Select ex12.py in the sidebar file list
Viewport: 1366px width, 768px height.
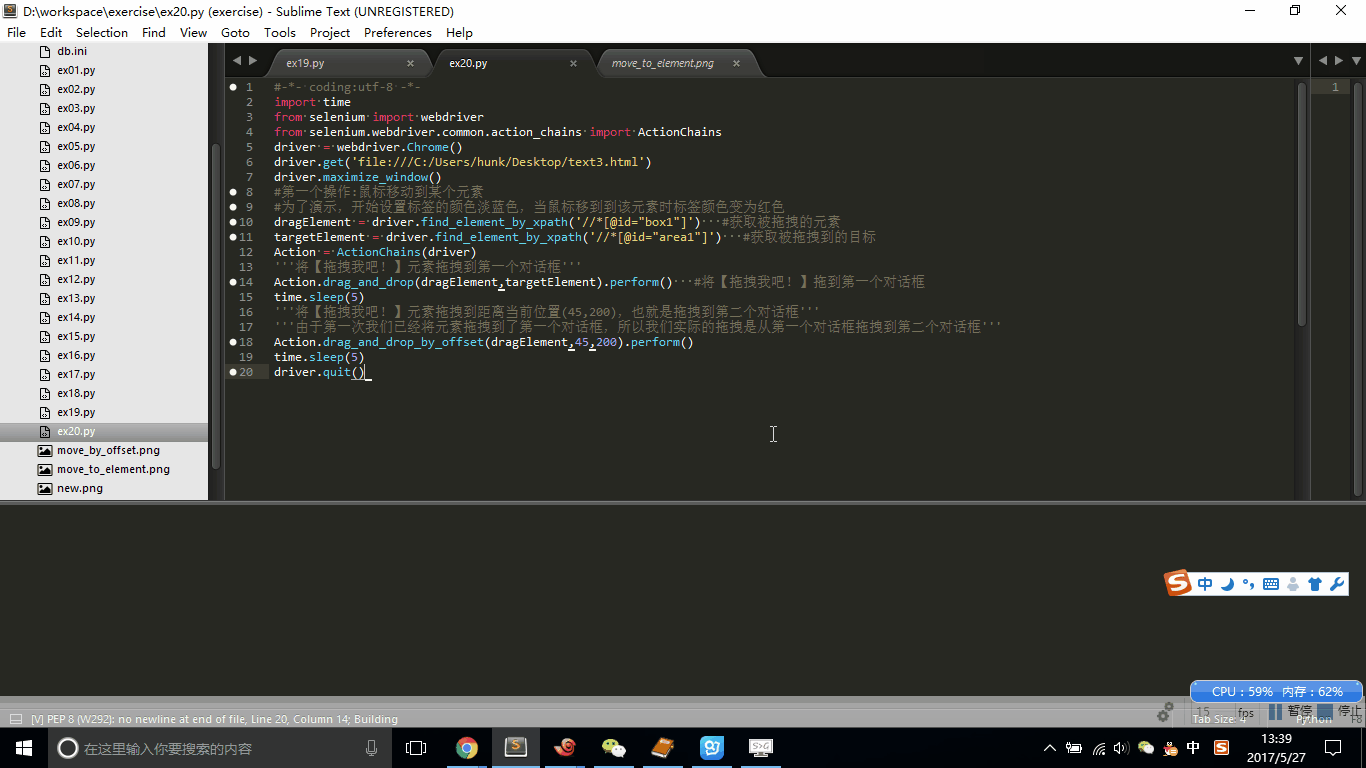pyautogui.click(x=76, y=279)
